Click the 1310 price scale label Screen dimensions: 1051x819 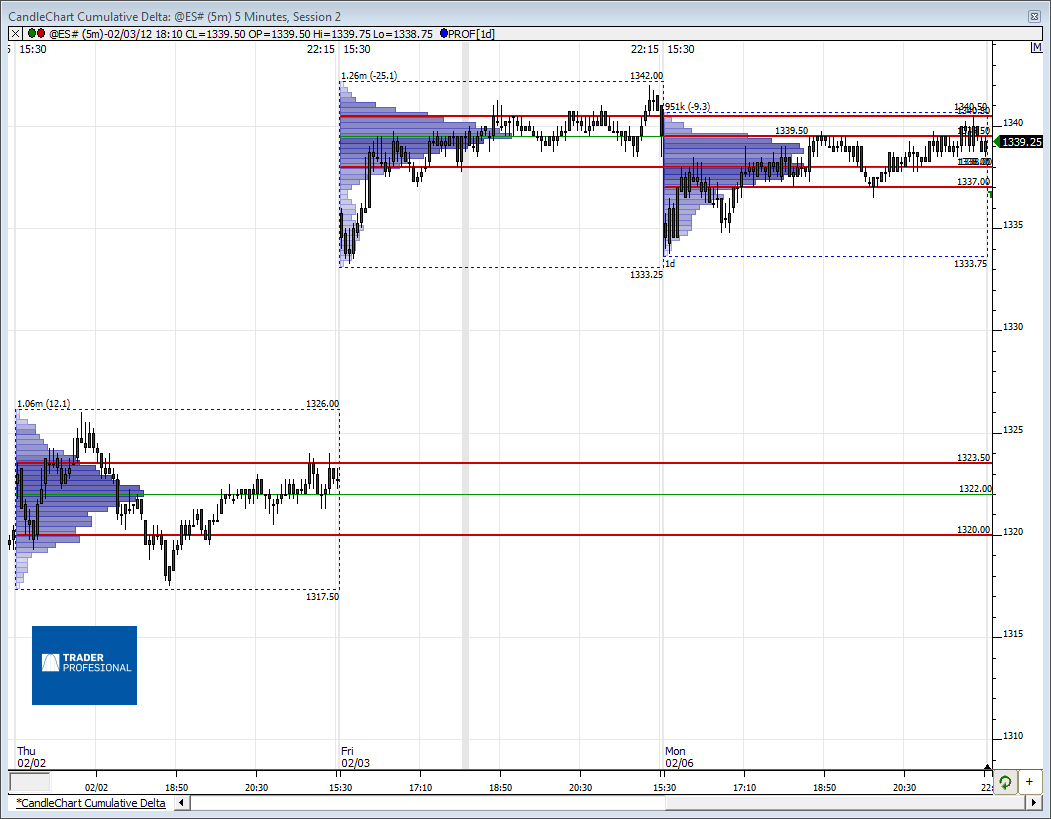[1013, 735]
